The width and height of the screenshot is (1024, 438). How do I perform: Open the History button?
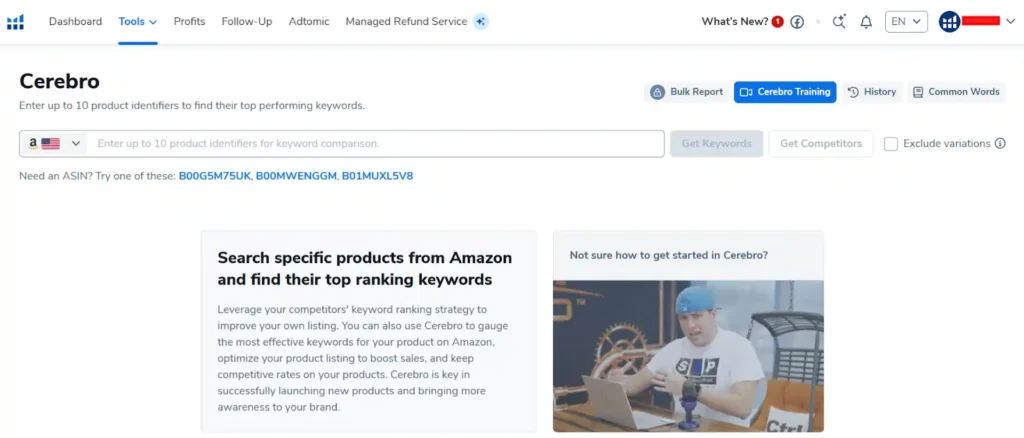(872, 92)
